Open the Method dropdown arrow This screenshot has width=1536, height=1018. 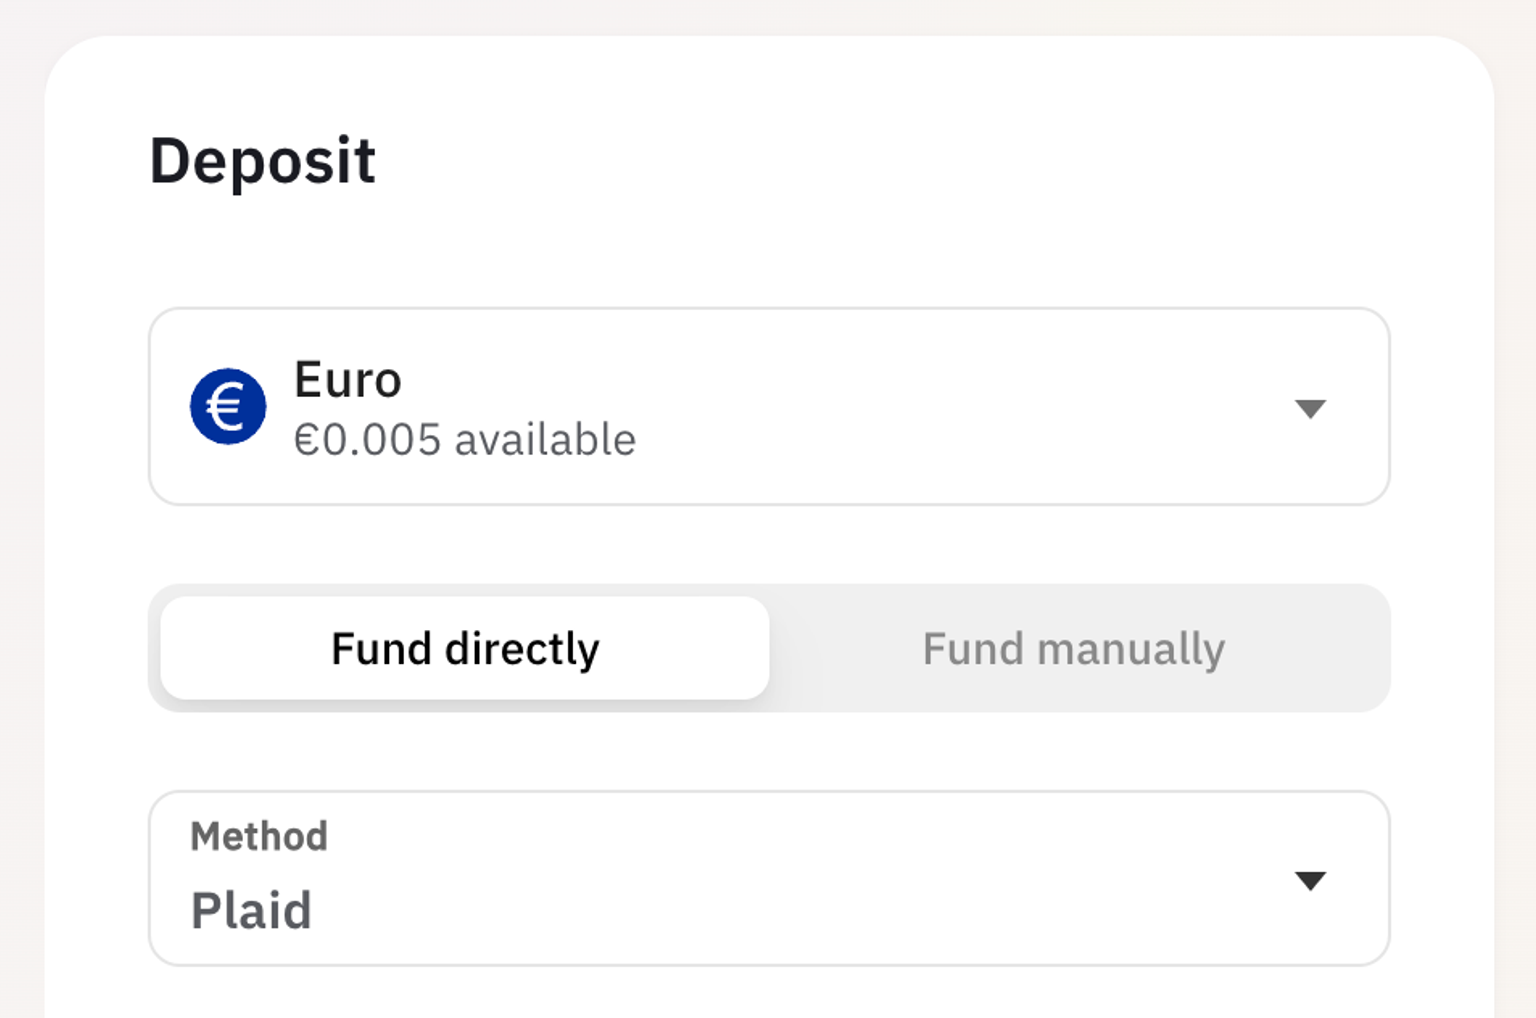click(x=1310, y=880)
